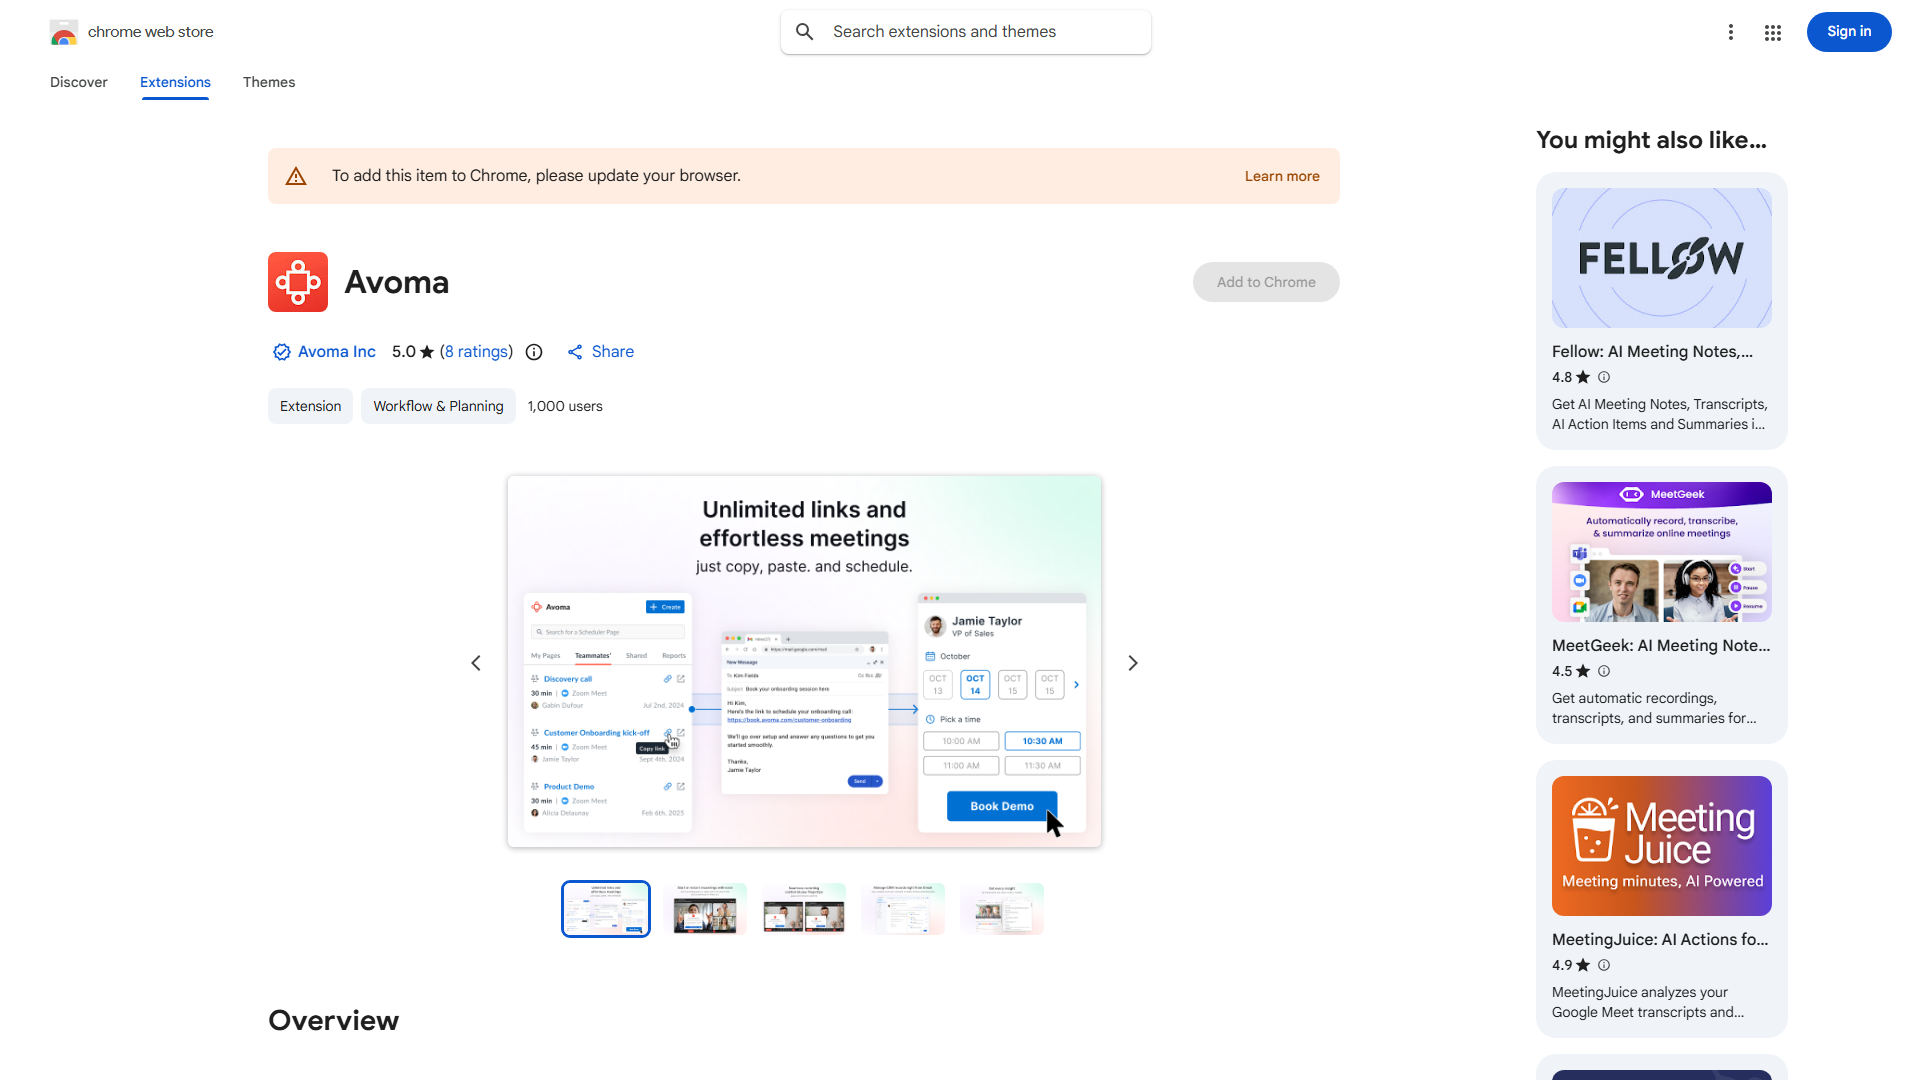Click the info icon next to Fellow's 4.8 rating
The width and height of the screenshot is (1920, 1080).
(1604, 377)
